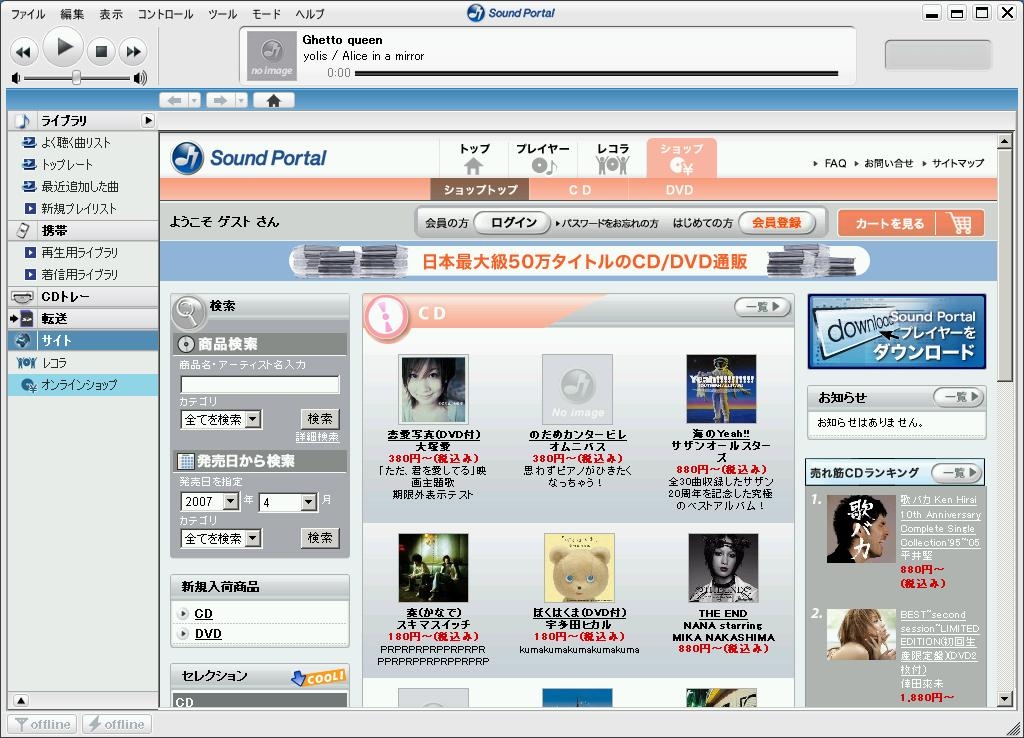The height and width of the screenshot is (738, 1024).
Task: Open the ツール menu
Action: [222, 14]
